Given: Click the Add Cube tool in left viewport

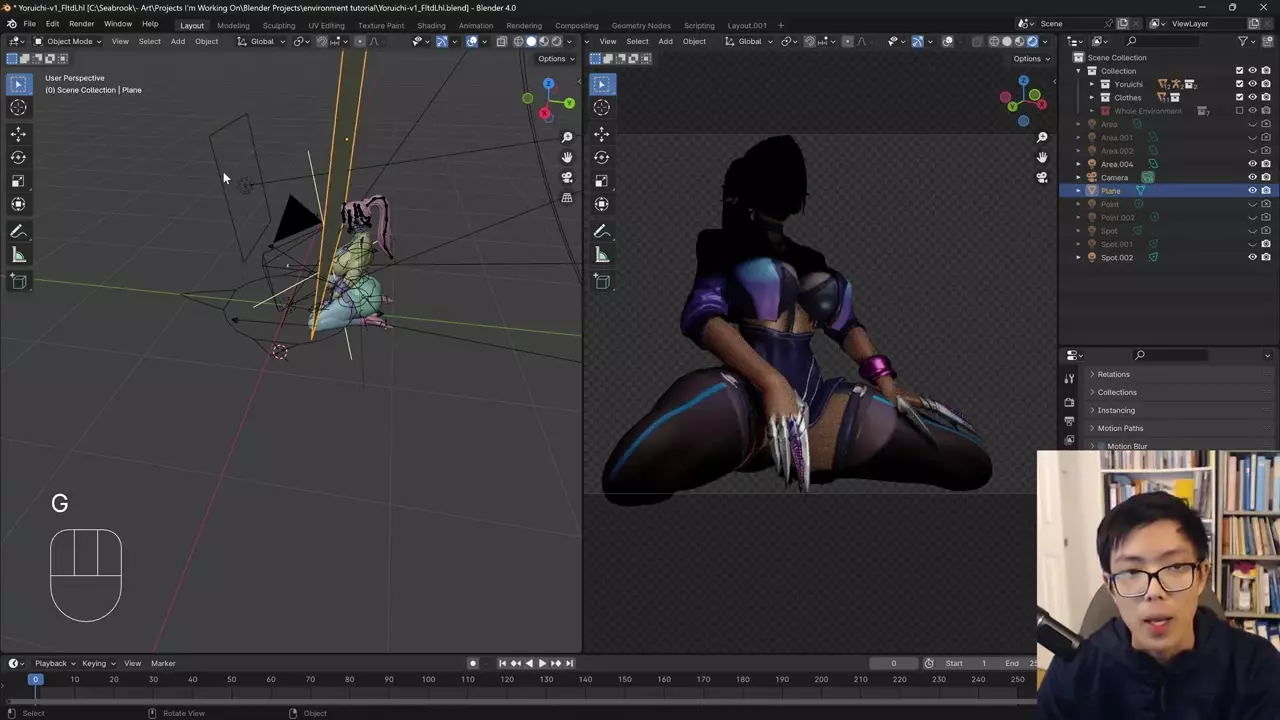Looking at the screenshot, I should pos(18,282).
